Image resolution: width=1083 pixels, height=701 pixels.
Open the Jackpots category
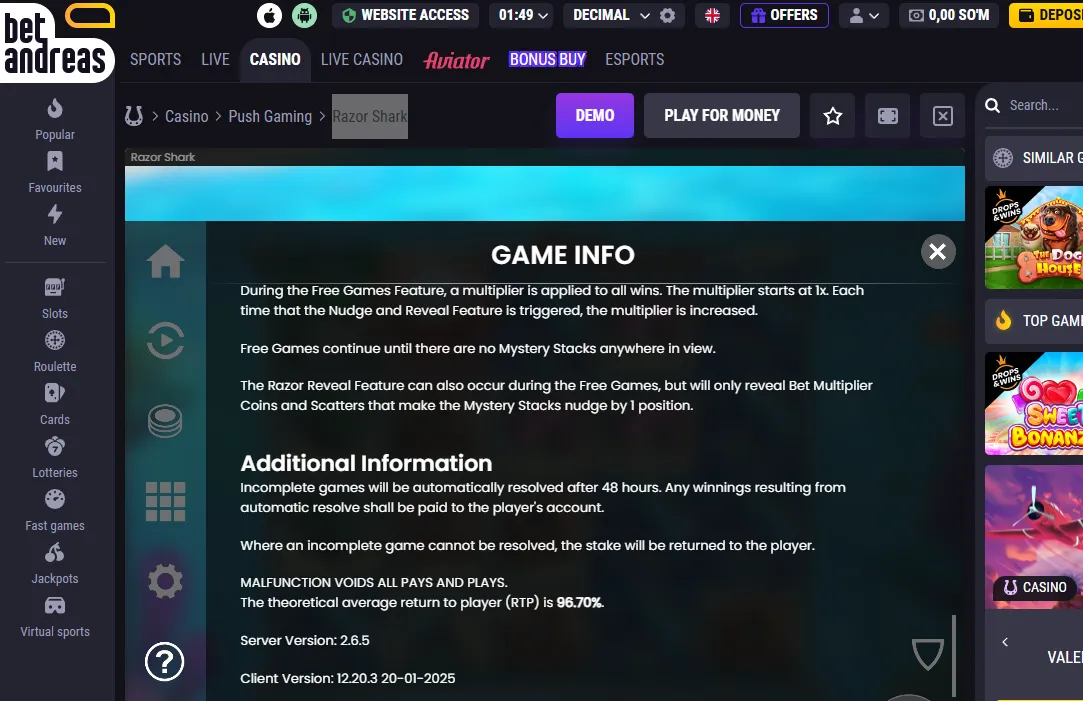click(x=55, y=564)
